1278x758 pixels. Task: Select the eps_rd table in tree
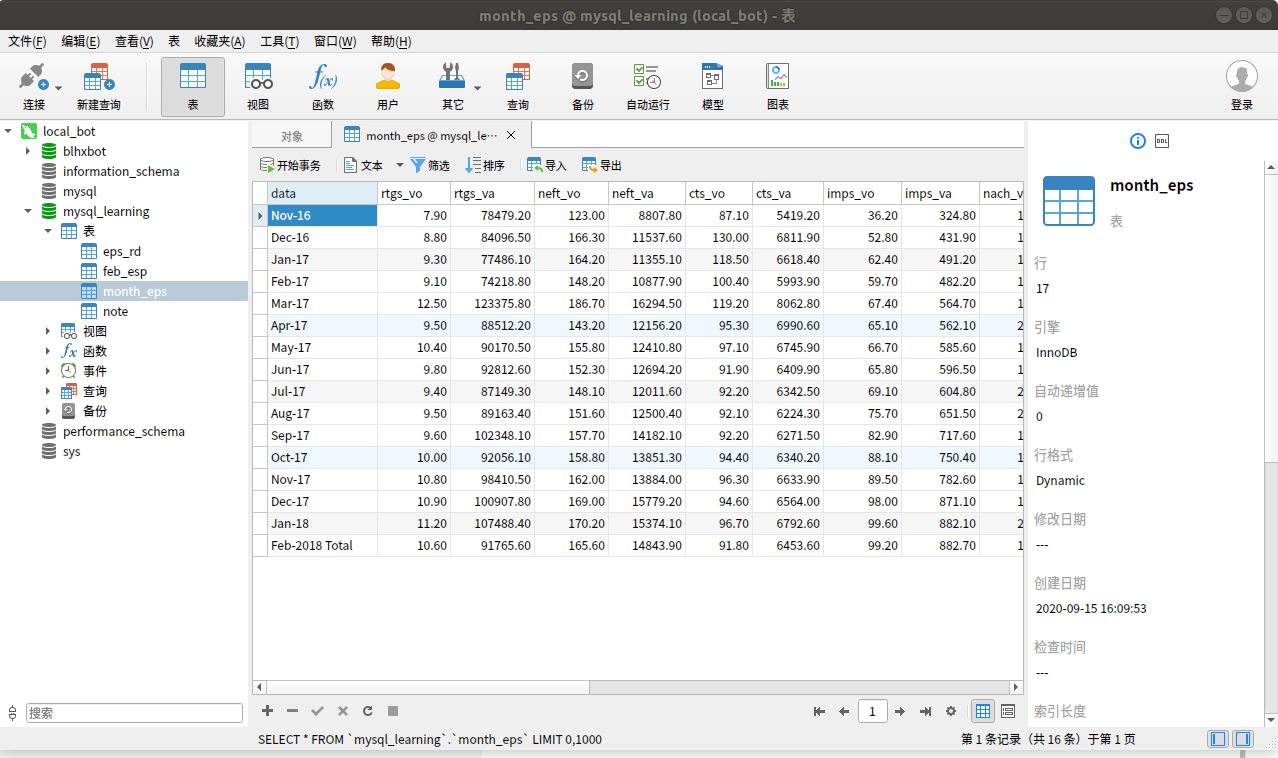tap(122, 251)
